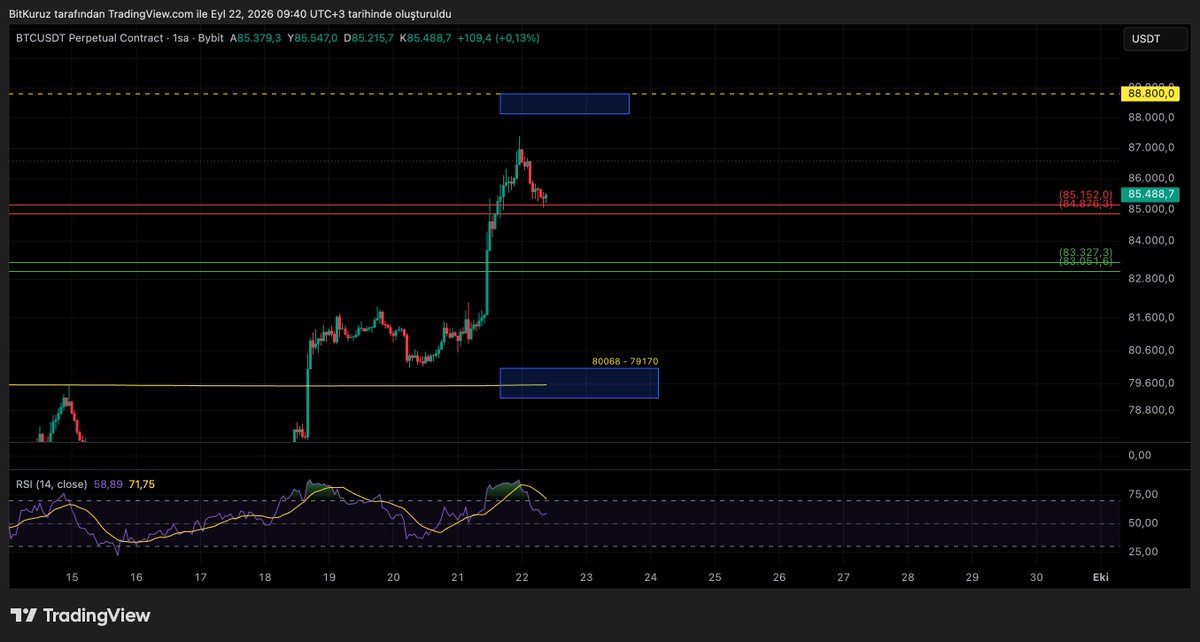This screenshot has width=1200, height=642.
Task: Click the K85.488,7 close value
Action: (426, 38)
